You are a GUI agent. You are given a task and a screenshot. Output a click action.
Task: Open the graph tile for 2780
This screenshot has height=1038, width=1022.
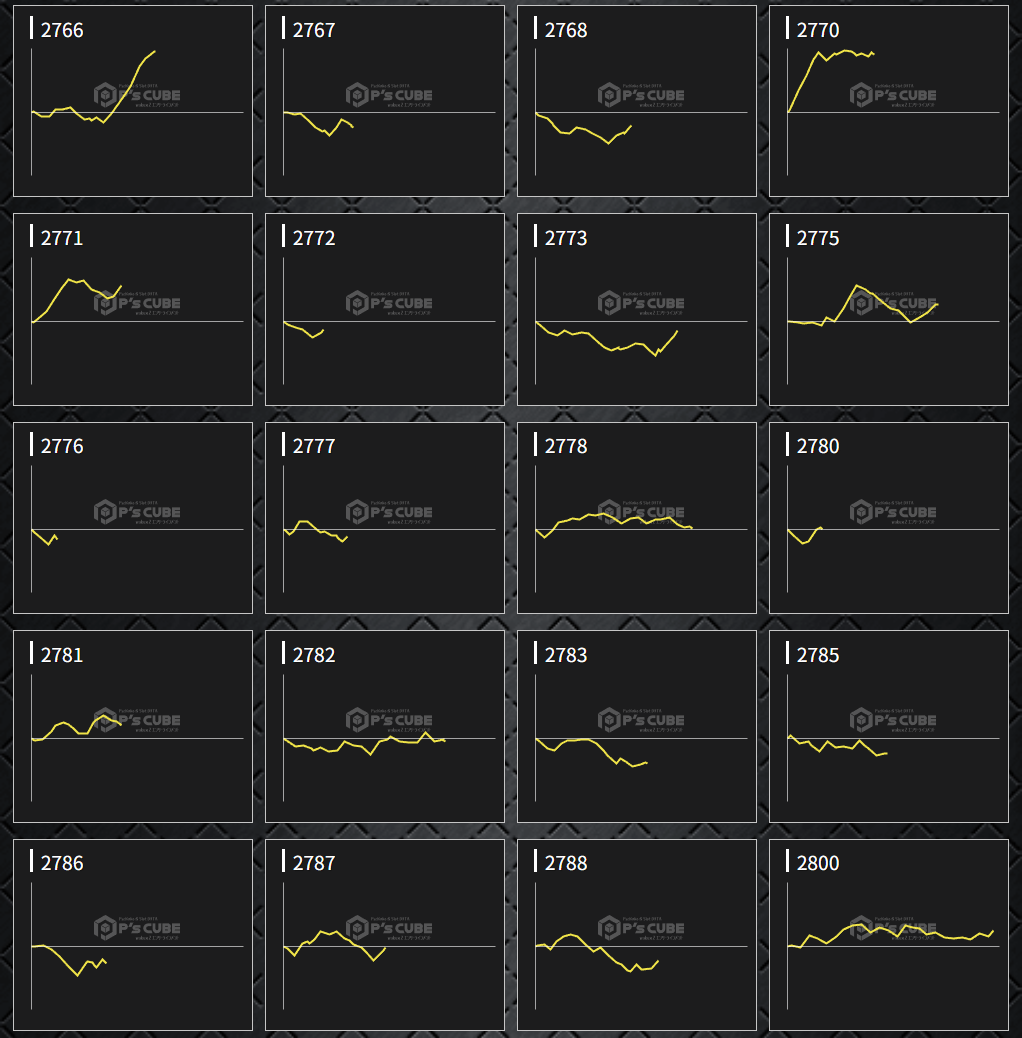tap(889, 517)
